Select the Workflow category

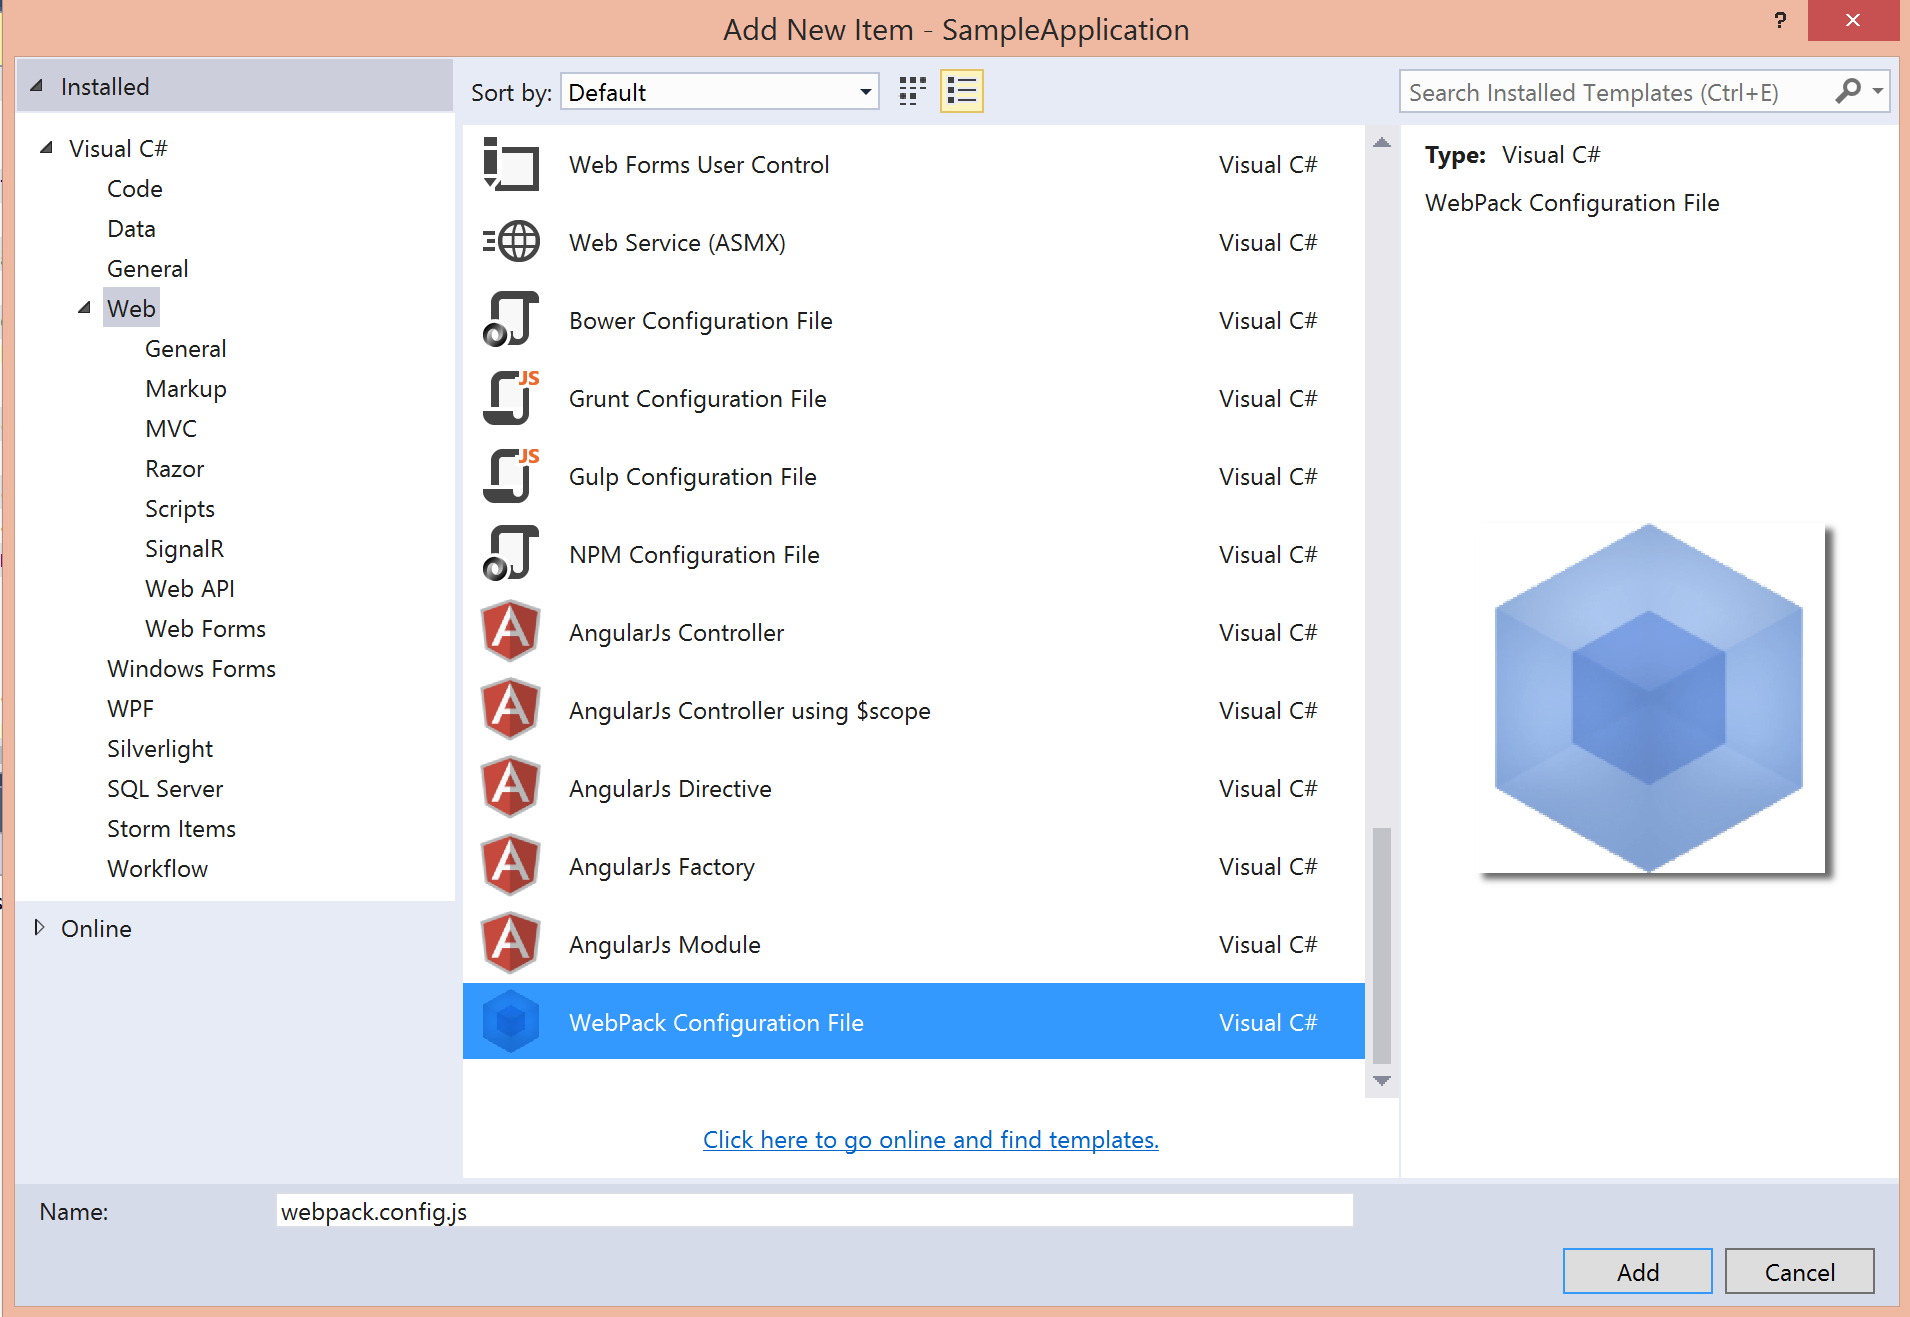tap(158, 868)
